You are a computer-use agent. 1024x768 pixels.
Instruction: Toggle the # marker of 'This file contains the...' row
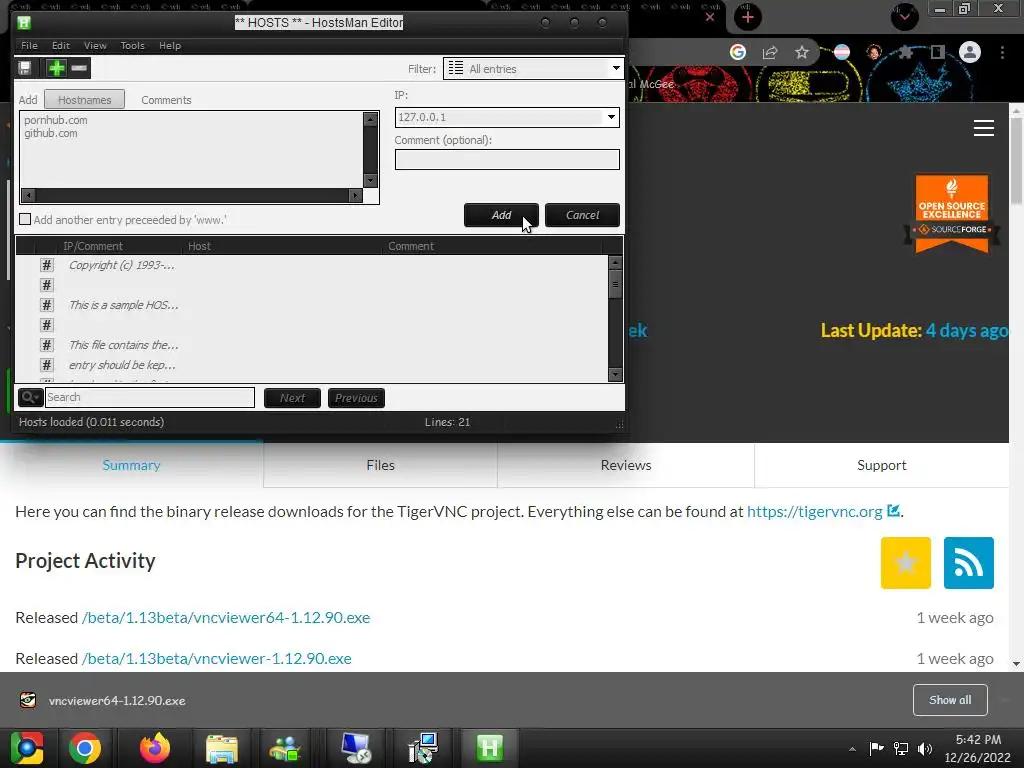[x=46, y=345]
